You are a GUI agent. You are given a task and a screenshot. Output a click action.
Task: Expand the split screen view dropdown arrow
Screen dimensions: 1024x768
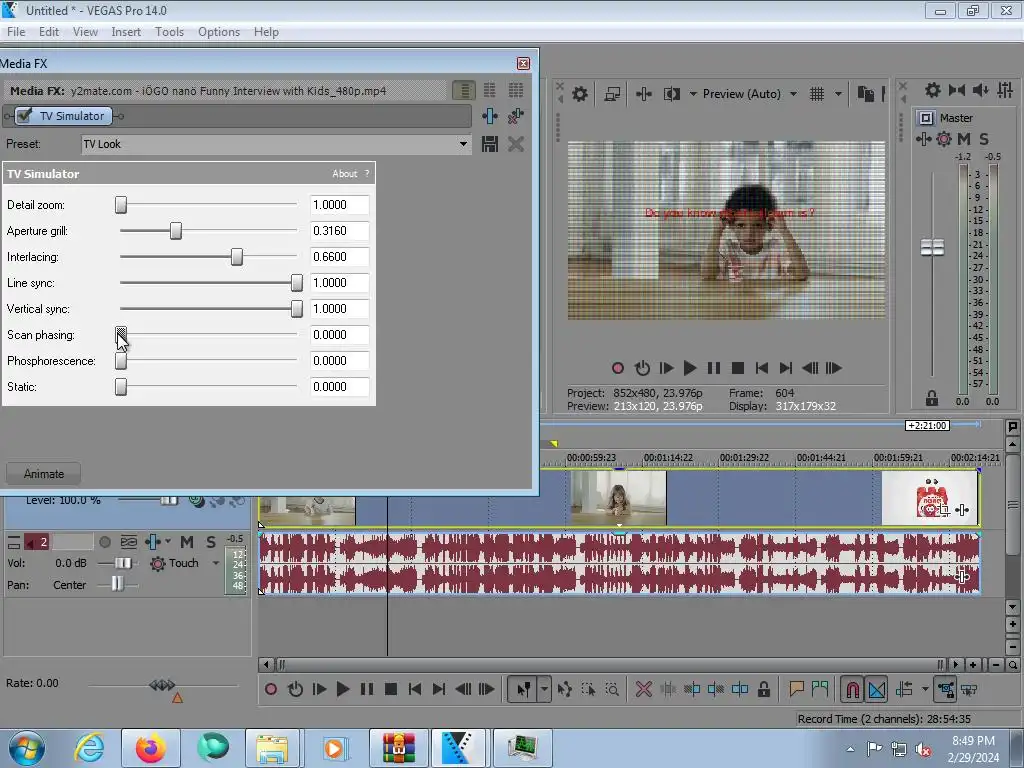(692, 94)
